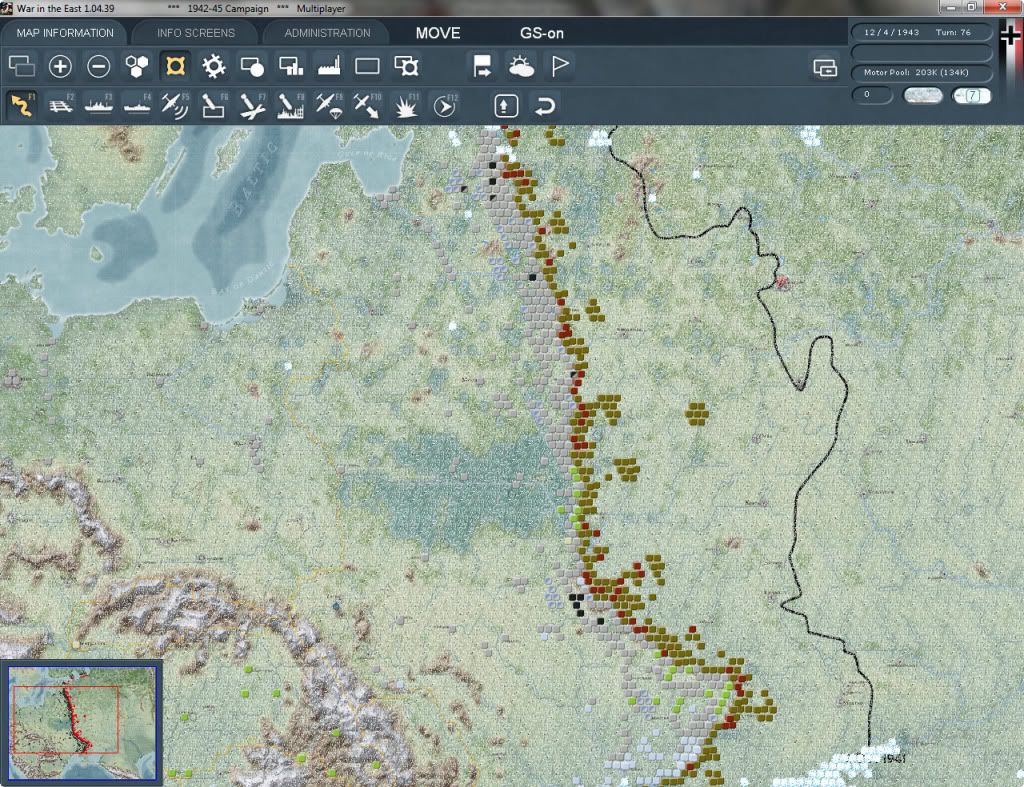This screenshot has width=1024, height=787.
Task: Click the screen-with-gear map information icon
Action: pyautogui.click(x=406, y=66)
